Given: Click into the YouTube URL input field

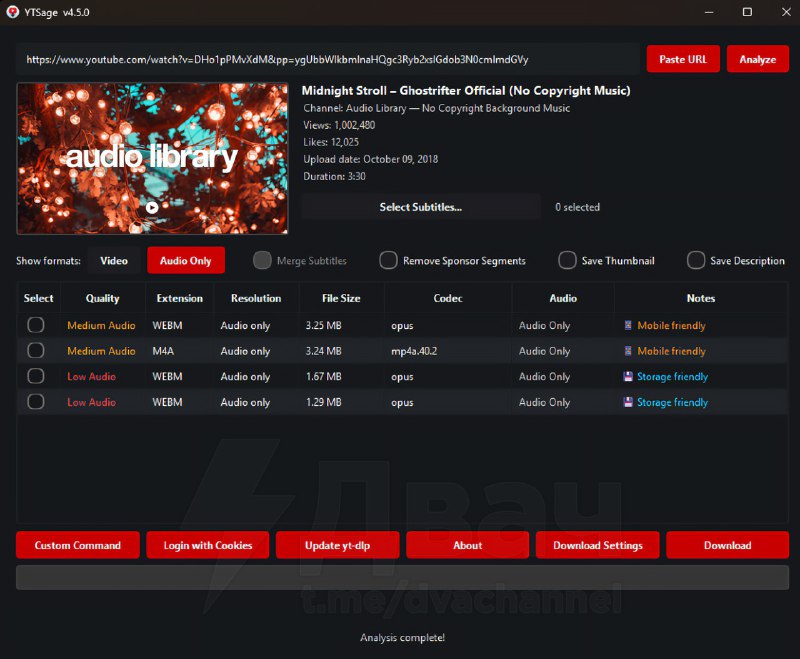Looking at the screenshot, I should pos(328,60).
